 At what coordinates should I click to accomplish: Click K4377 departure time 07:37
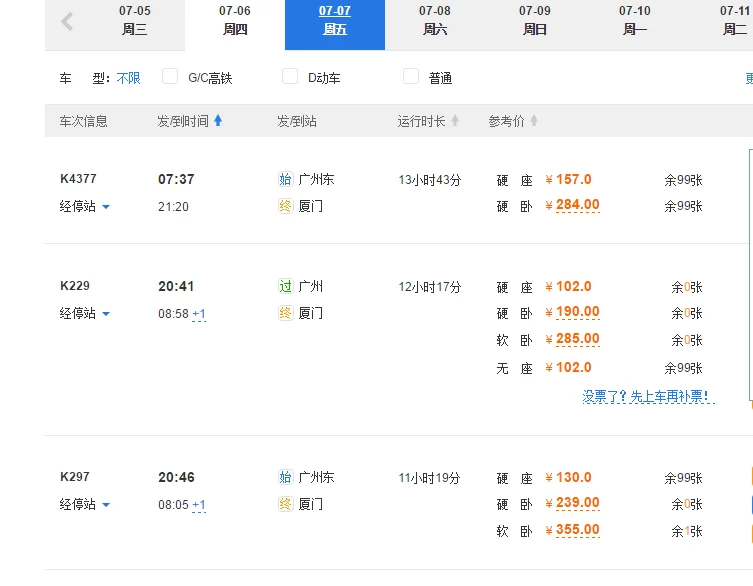click(176, 179)
